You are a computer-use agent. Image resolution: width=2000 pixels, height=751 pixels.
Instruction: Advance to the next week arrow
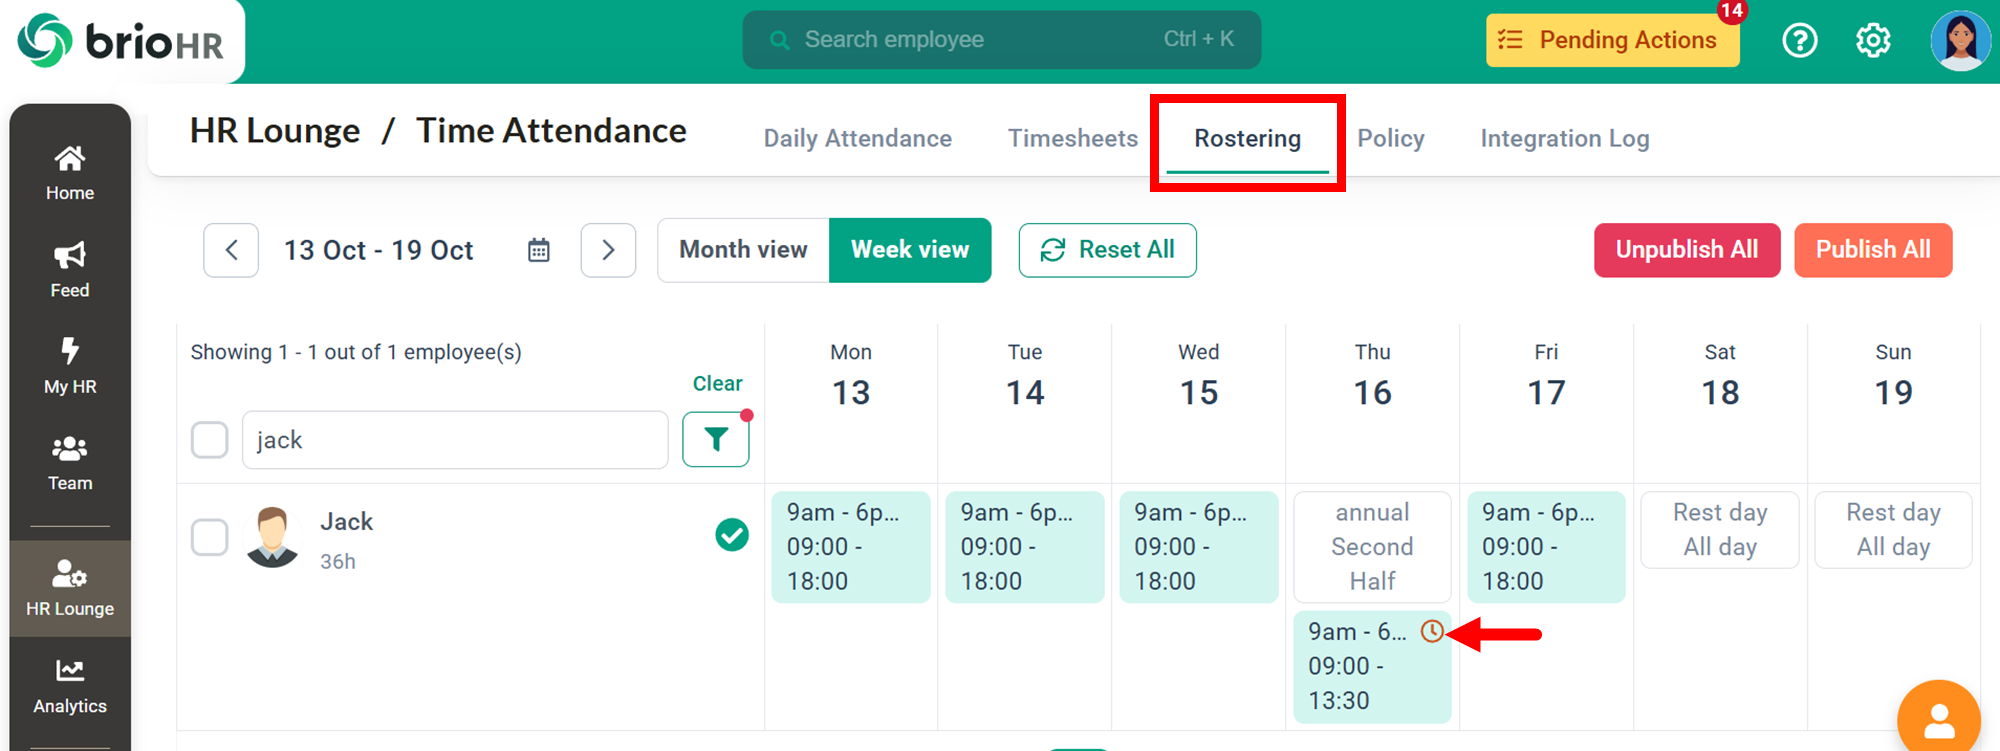pos(608,250)
